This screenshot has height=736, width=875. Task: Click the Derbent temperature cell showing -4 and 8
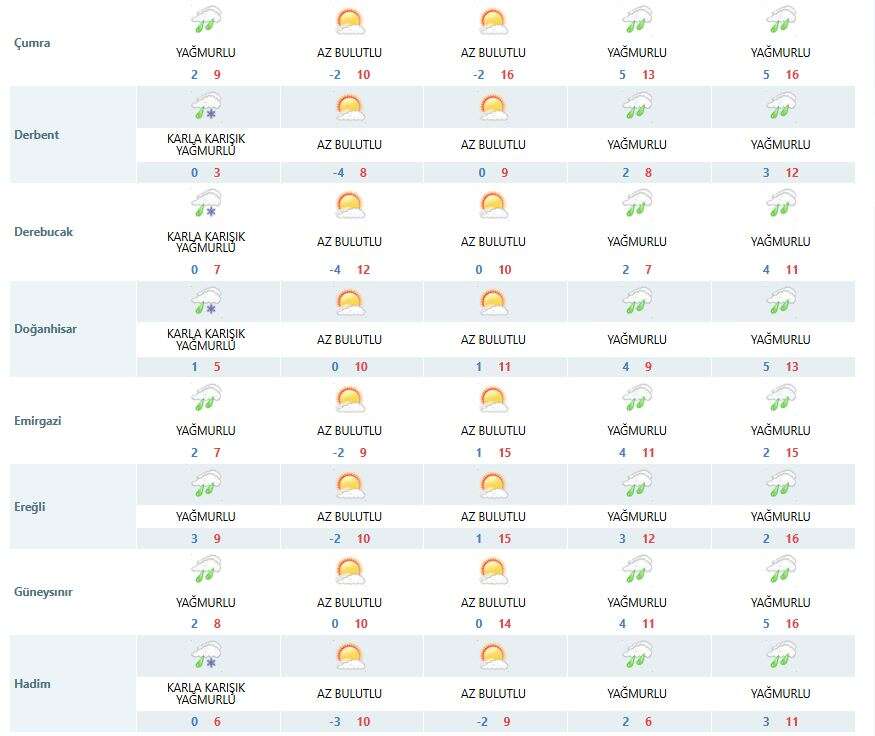(349, 173)
